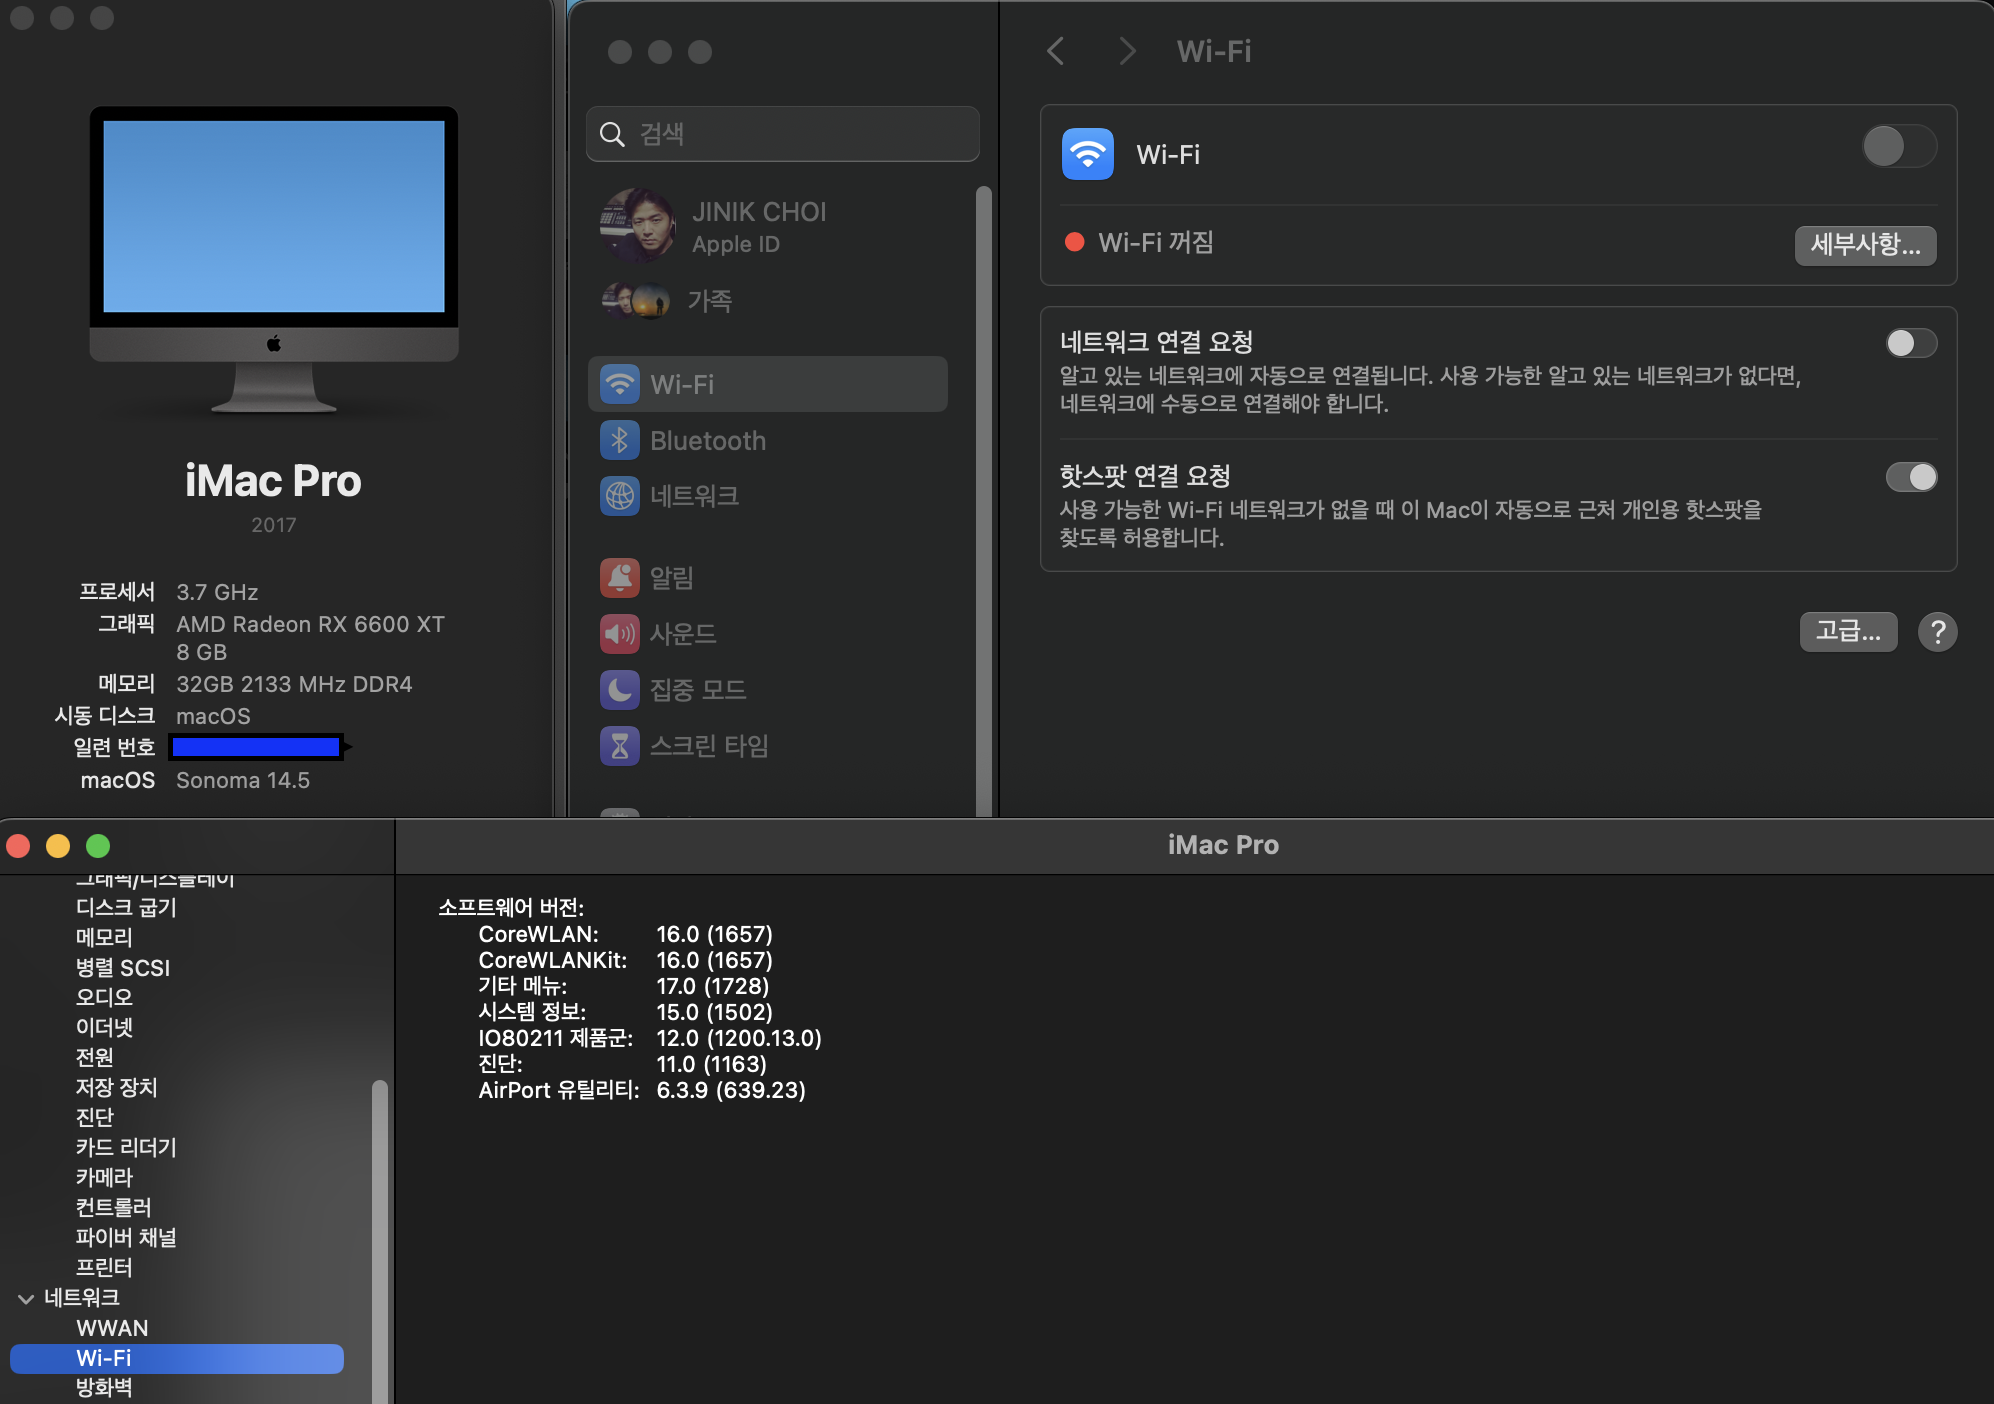This screenshot has width=1994, height=1404.
Task: Click the 검색 search field
Action: (x=782, y=134)
